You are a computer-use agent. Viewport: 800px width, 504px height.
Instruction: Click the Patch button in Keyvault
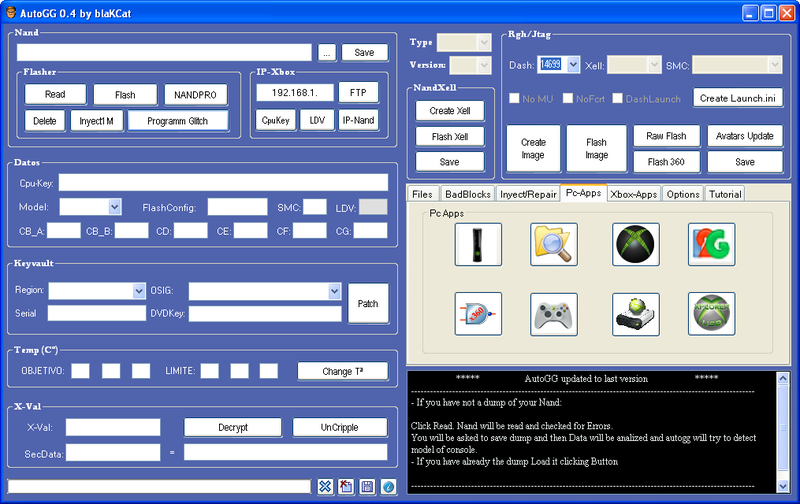click(x=368, y=304)
